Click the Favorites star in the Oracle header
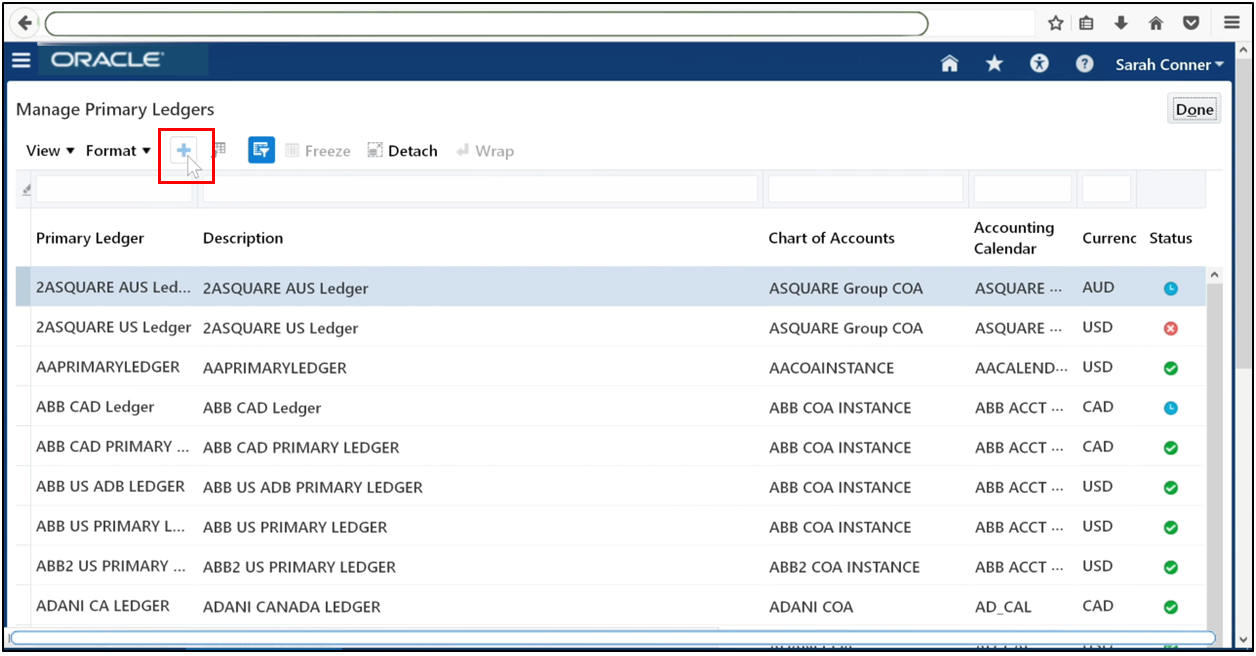The image size is (1256, 656). point(994,63)
